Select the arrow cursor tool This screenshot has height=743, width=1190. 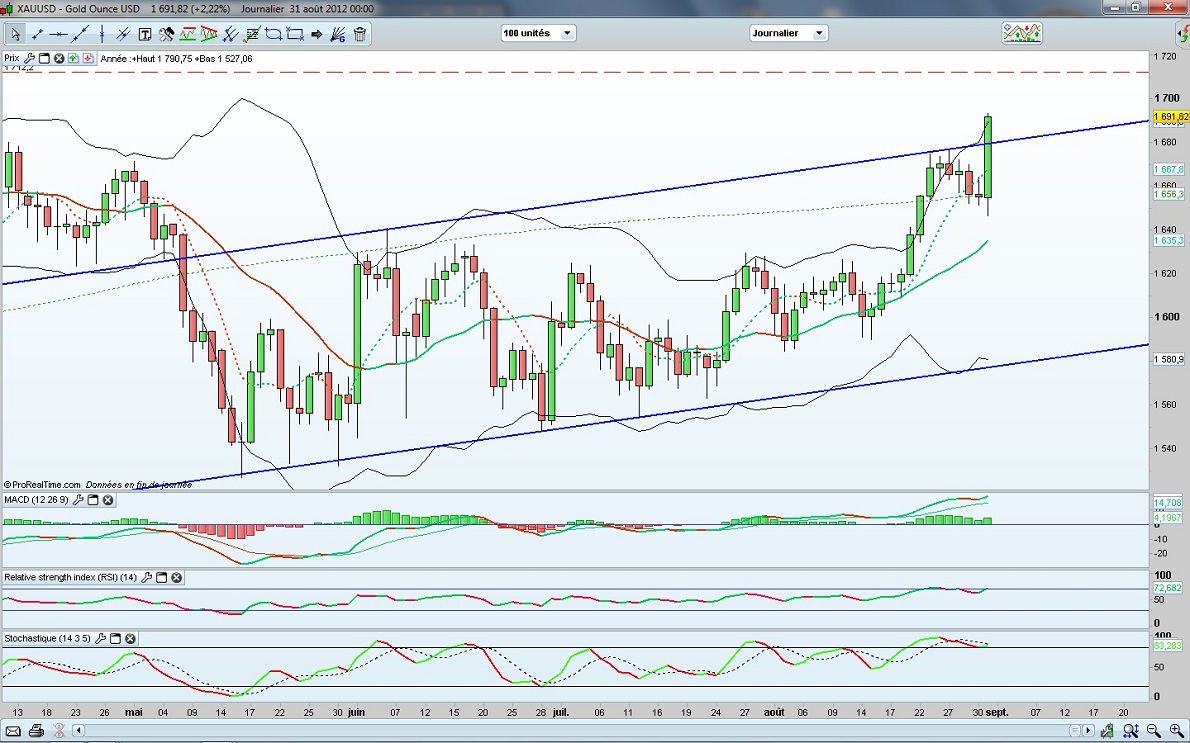[15, 34]
